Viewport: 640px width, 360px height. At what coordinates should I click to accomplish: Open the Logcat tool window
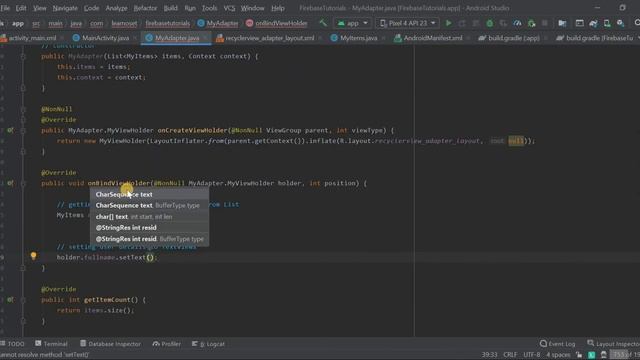pyautogui.click(x=208, y=344)
